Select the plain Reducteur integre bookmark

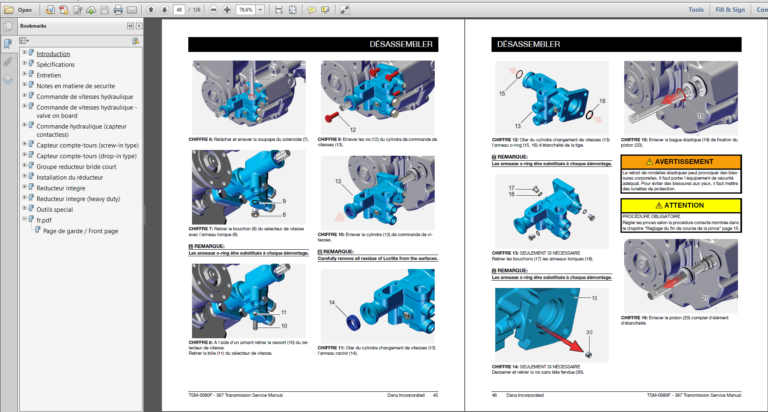coord(61,188)
